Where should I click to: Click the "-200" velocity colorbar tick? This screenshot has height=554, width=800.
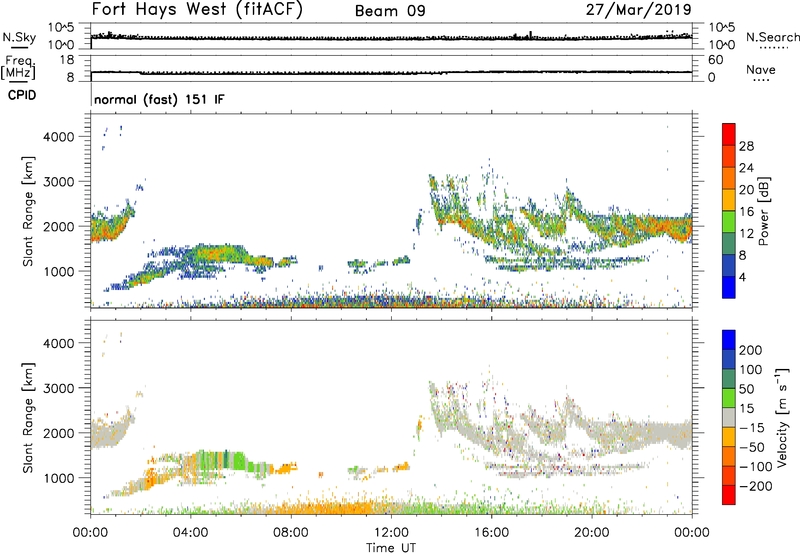[x=755, y=486]
